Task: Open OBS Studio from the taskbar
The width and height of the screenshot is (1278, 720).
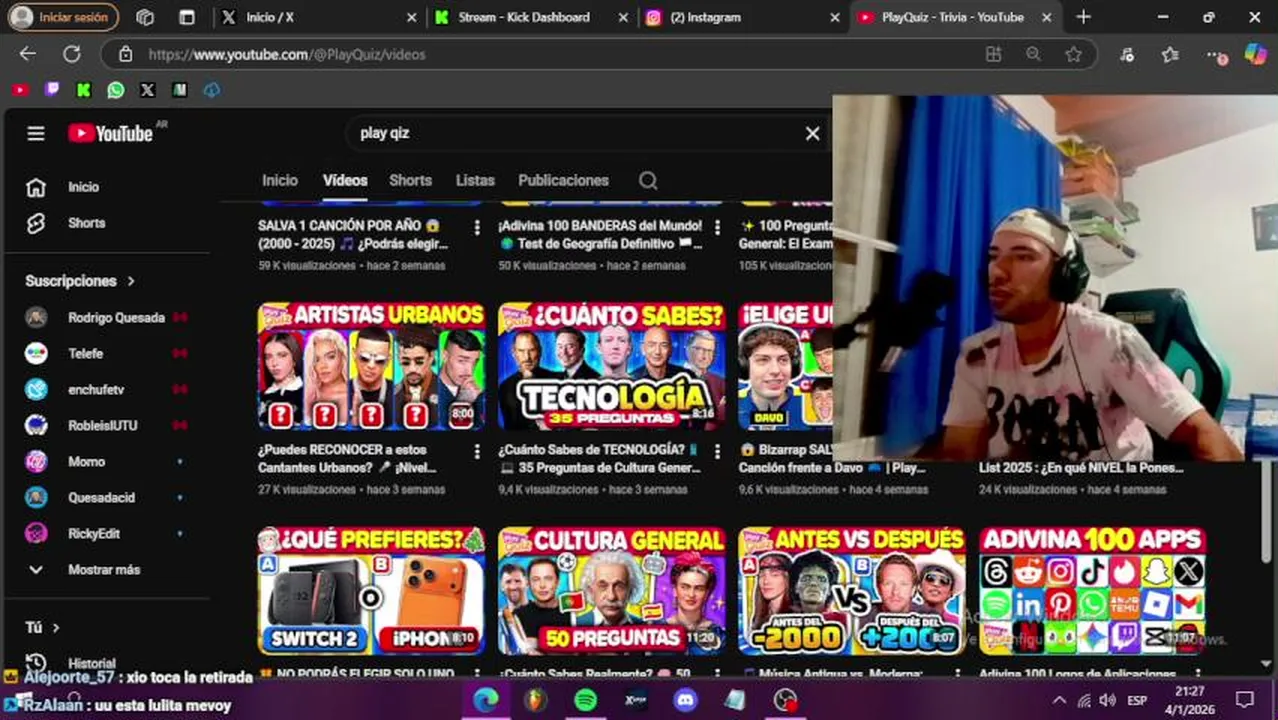Action: pyautogui.click(x=785, y=700)
